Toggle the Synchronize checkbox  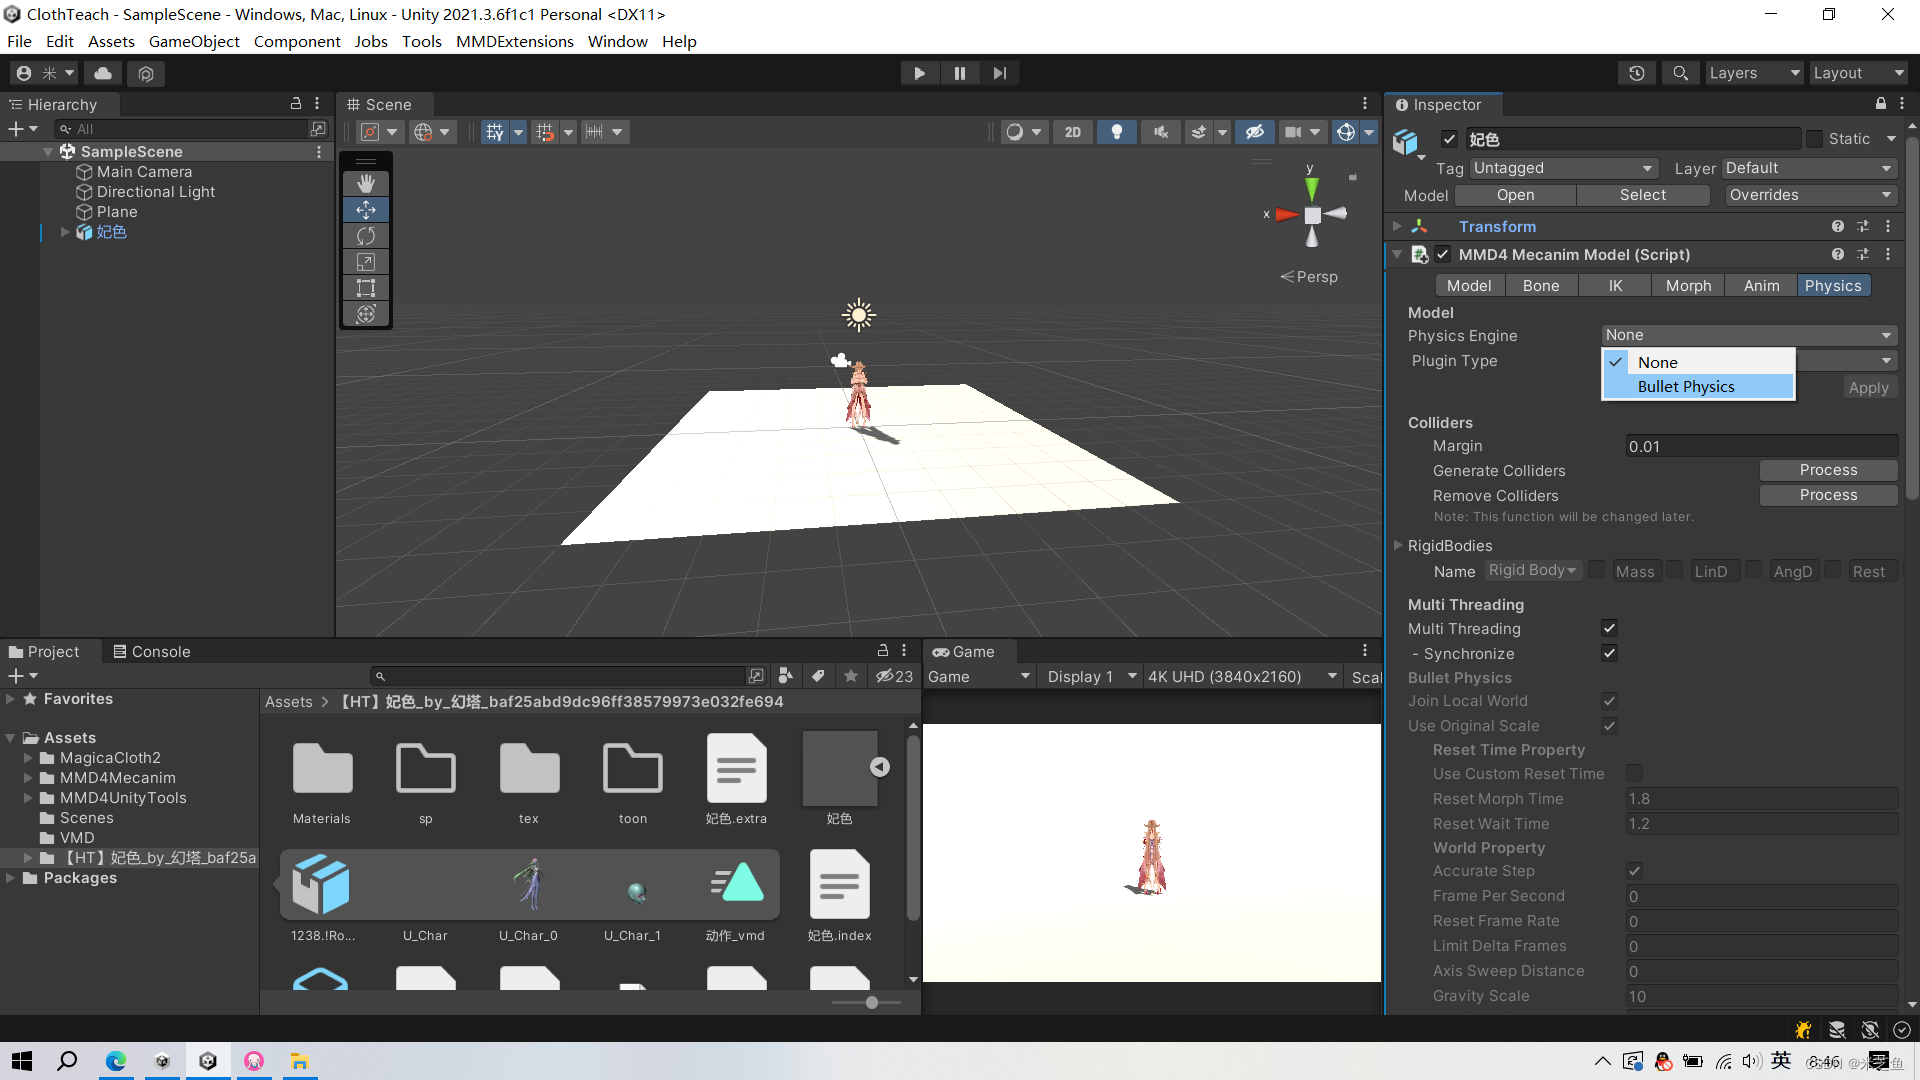(1609, 654)
